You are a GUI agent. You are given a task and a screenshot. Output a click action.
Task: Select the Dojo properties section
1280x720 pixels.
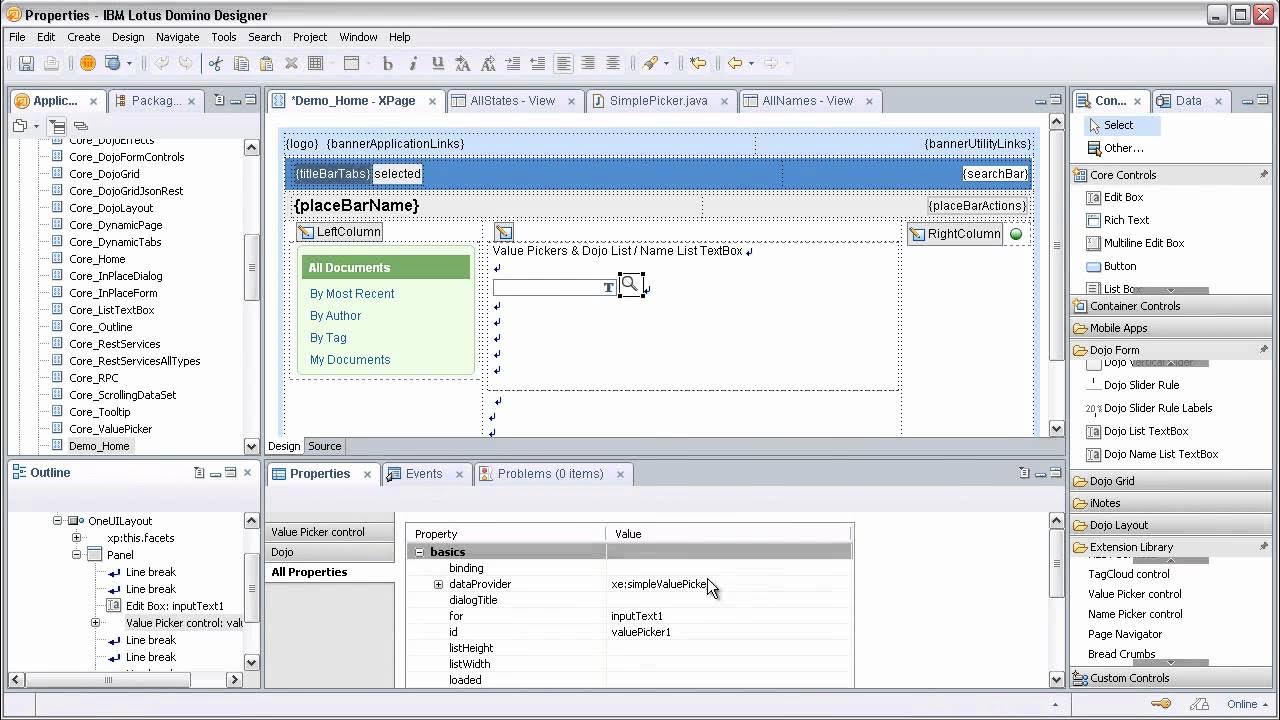[329, 552]
